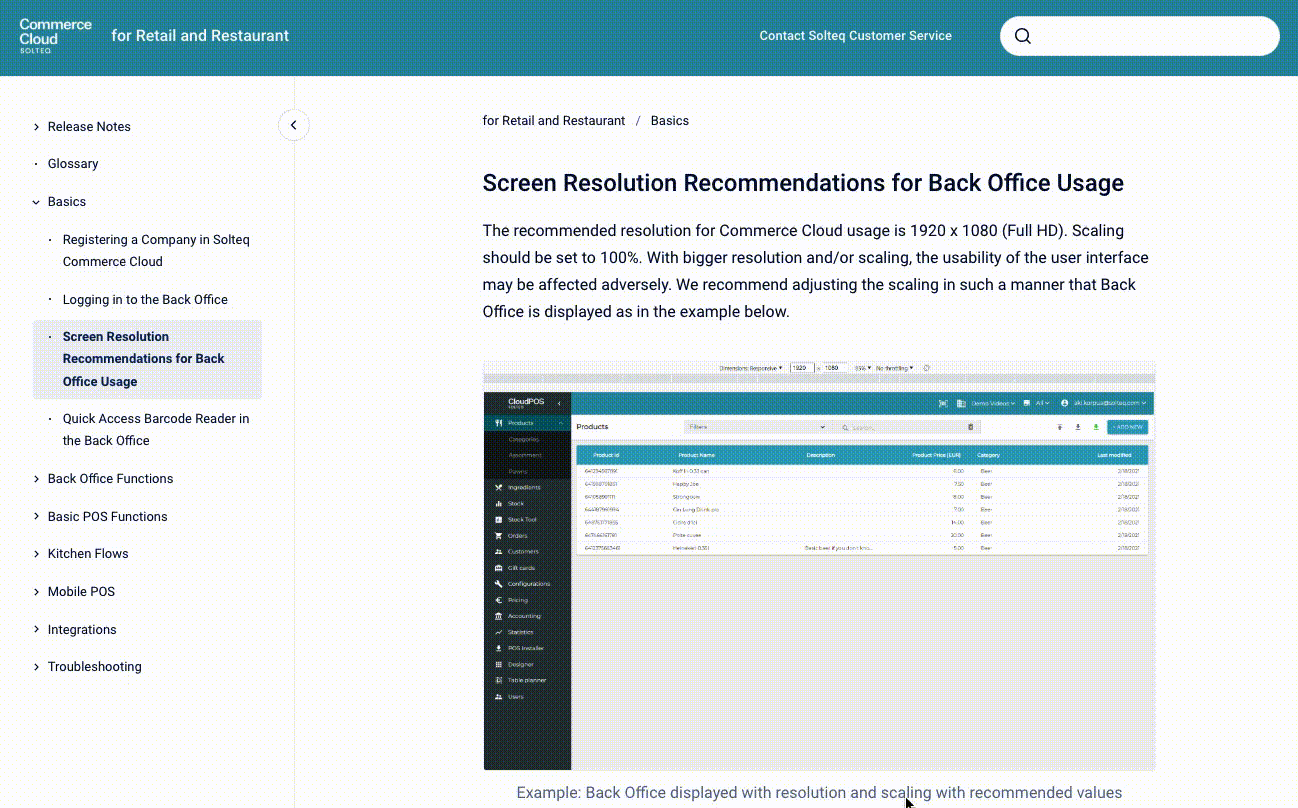Open Registering a Company in Solteq Commerce Cloud
1298x808 pixels.
click(155, 251)
